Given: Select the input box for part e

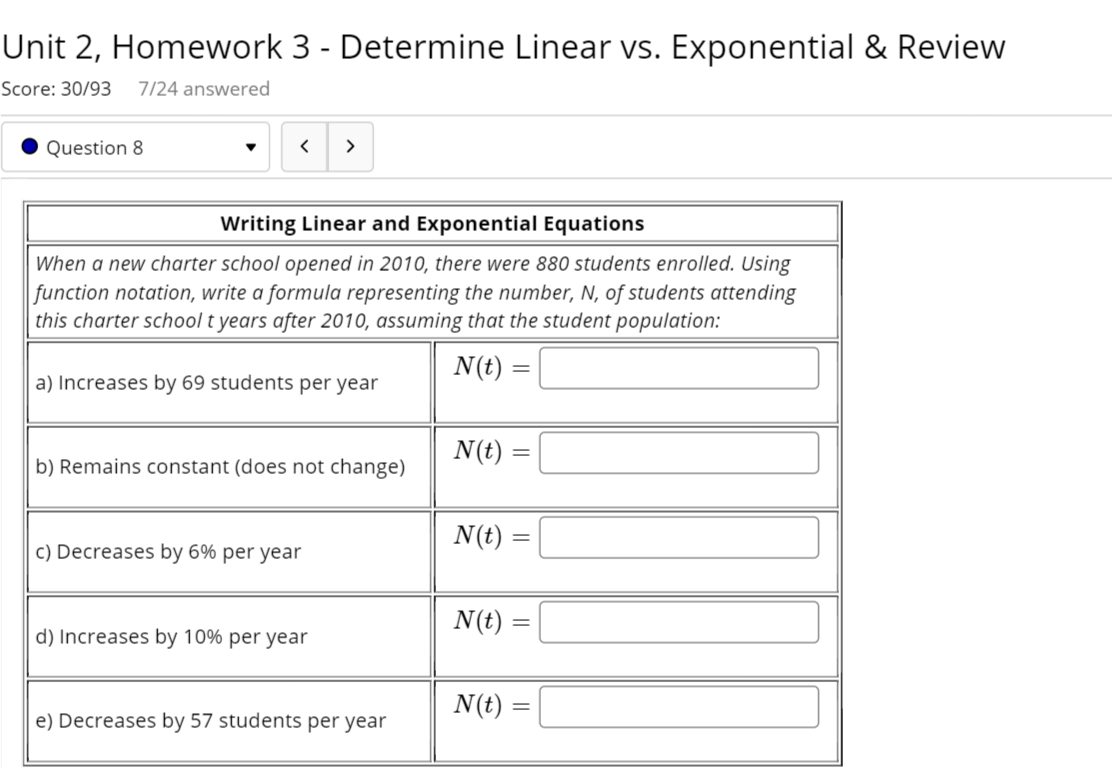Looking at the screenshot, I should pos(679,706).
